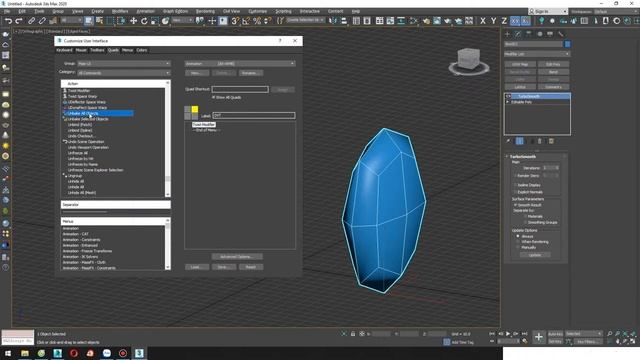
Task: Click the New... quad set button
Action: [x=197, y=73]
